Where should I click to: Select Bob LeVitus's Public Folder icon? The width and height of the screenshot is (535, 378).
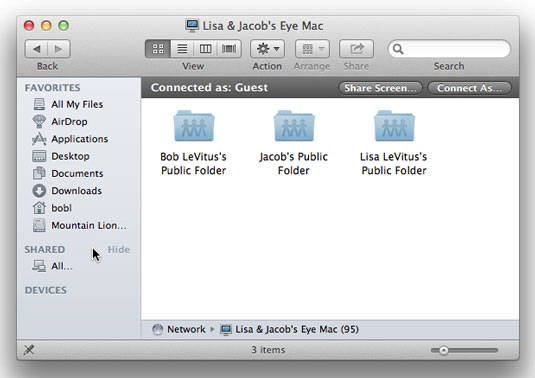pos(194,126)
